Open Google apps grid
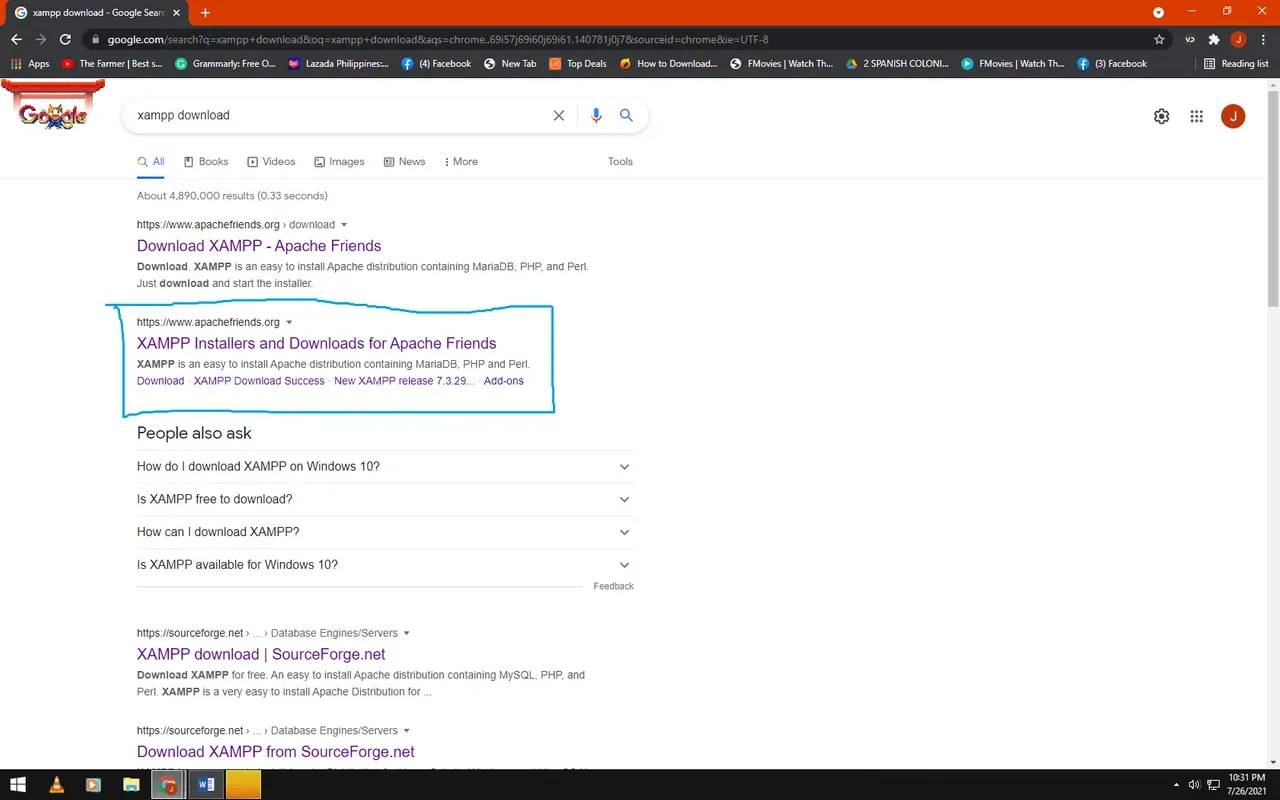 1196,116
